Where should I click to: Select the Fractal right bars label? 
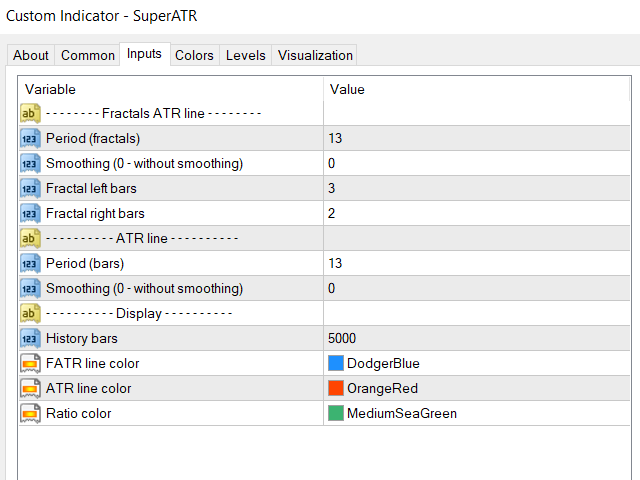[96, 213]
